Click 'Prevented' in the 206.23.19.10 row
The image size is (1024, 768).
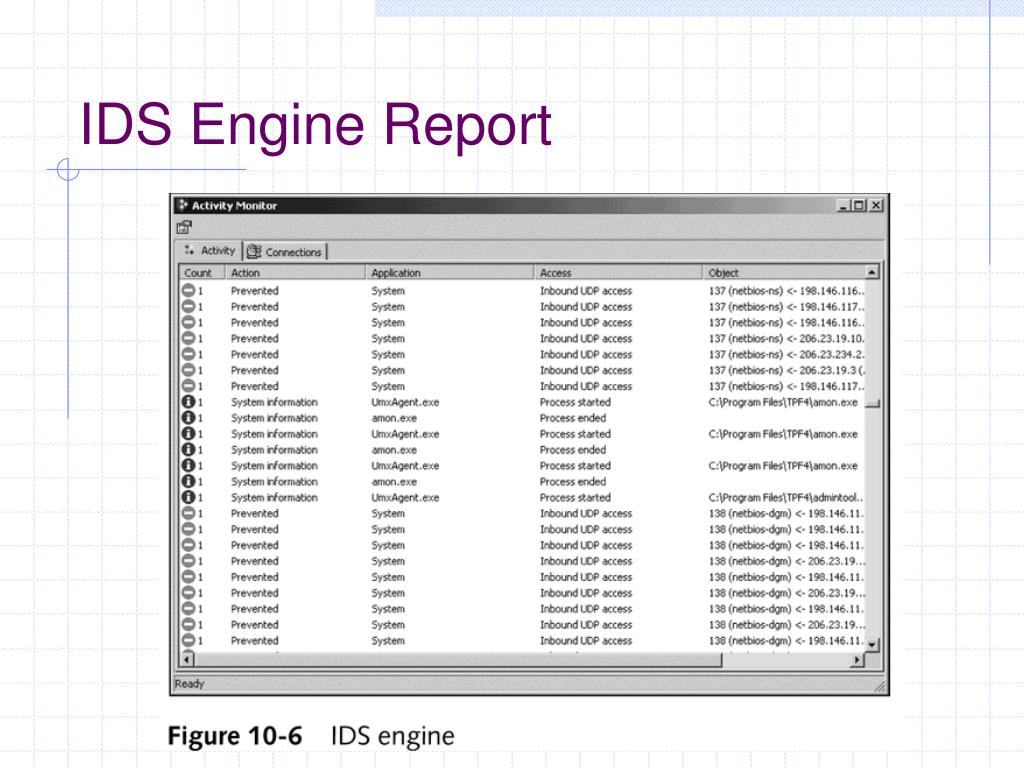tap(255, 338)
